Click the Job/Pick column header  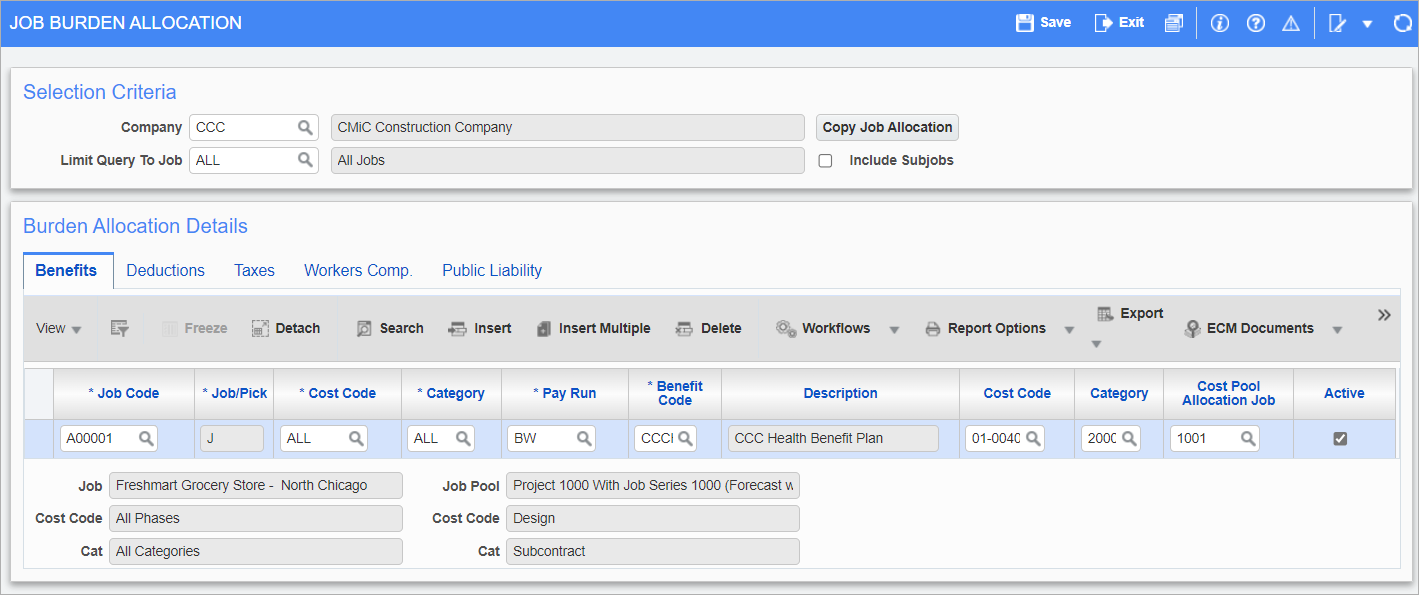point(234,393)
